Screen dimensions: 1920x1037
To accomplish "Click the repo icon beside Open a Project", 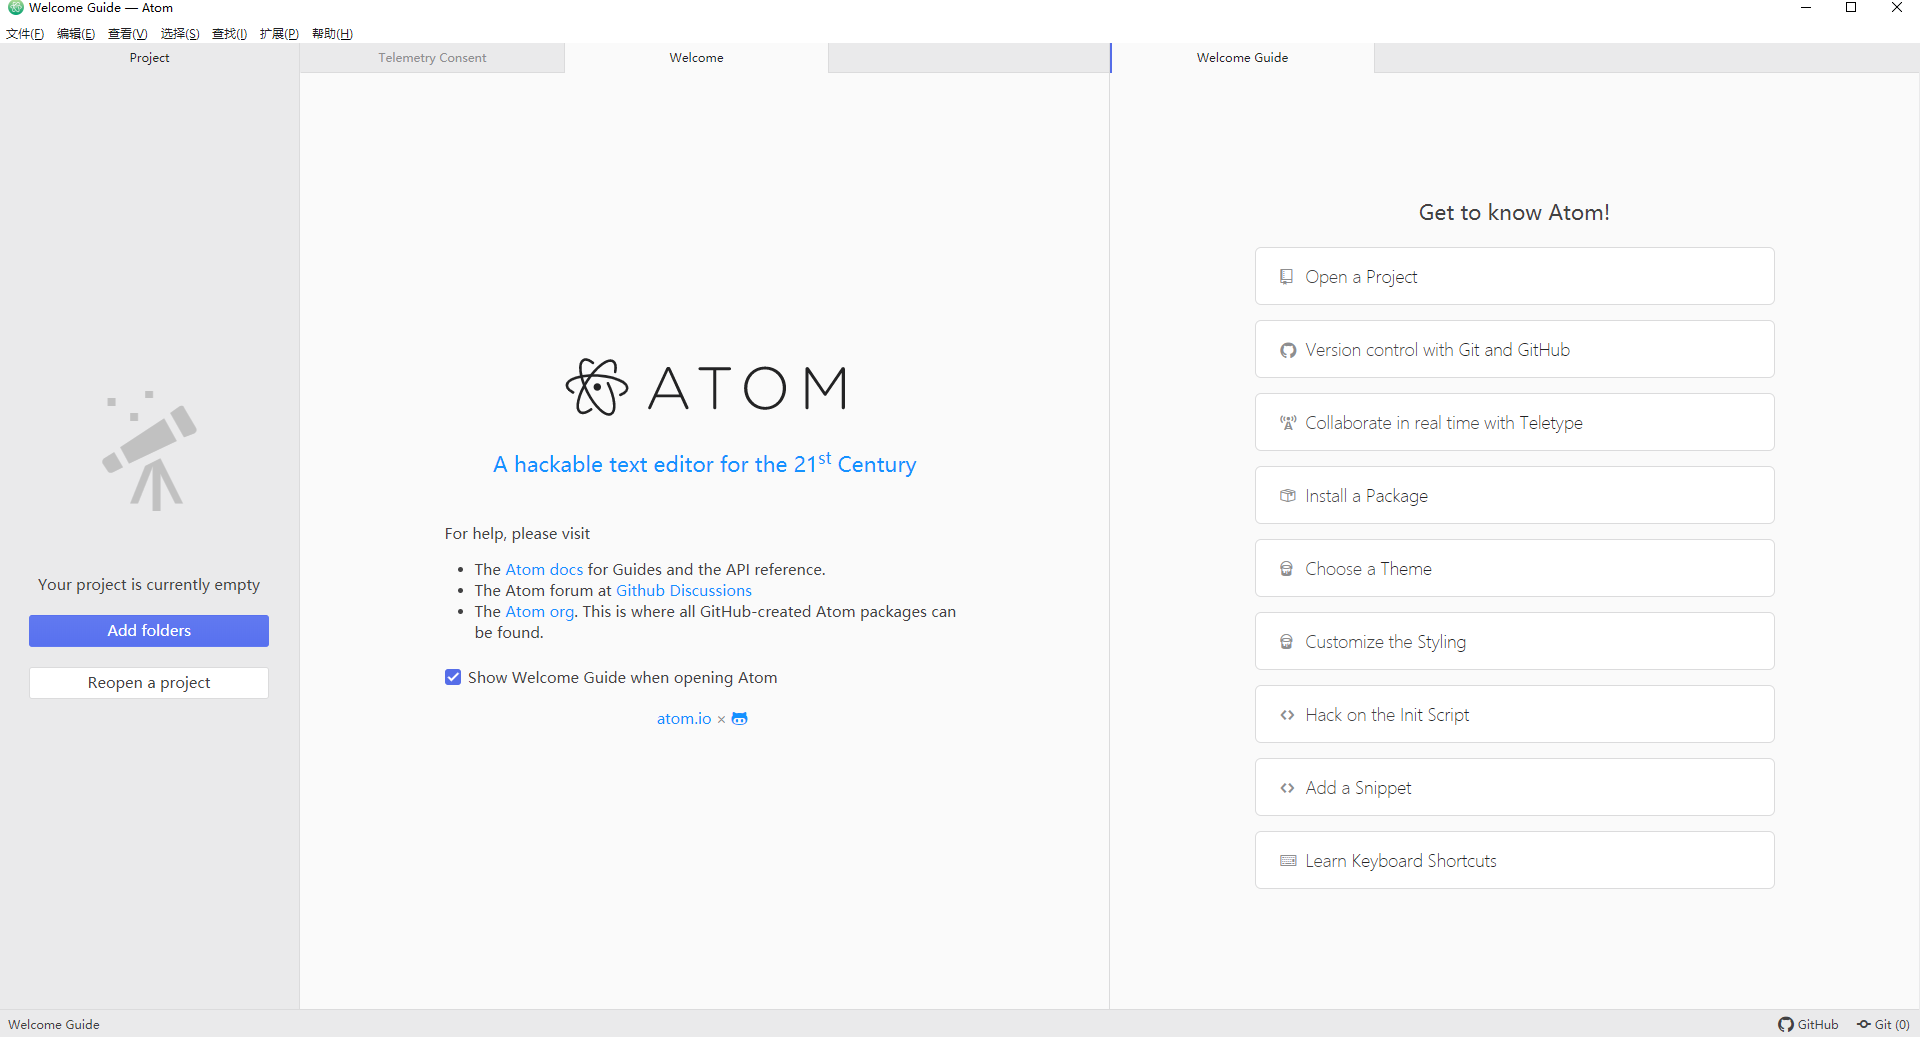I will (1287, 277).
